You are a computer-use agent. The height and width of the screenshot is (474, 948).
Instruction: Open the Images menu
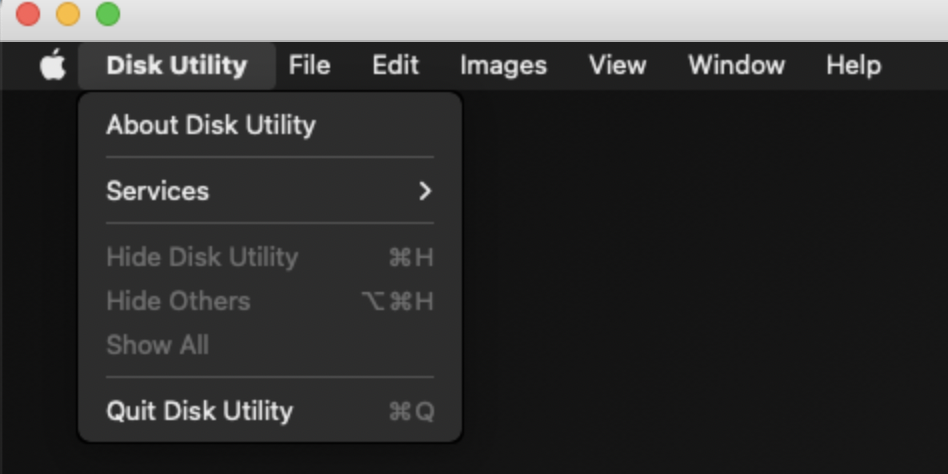click(x=503, y=66)
